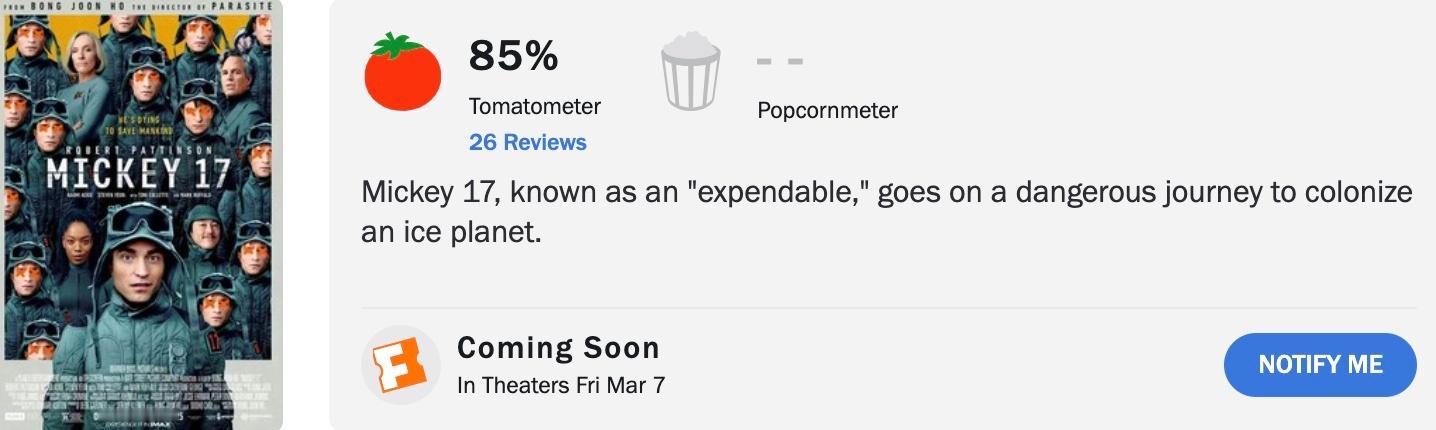Click the empty Popcornmeter score dashes
The height and width of the screenshot is (430, 1436).
pos(780,61)
